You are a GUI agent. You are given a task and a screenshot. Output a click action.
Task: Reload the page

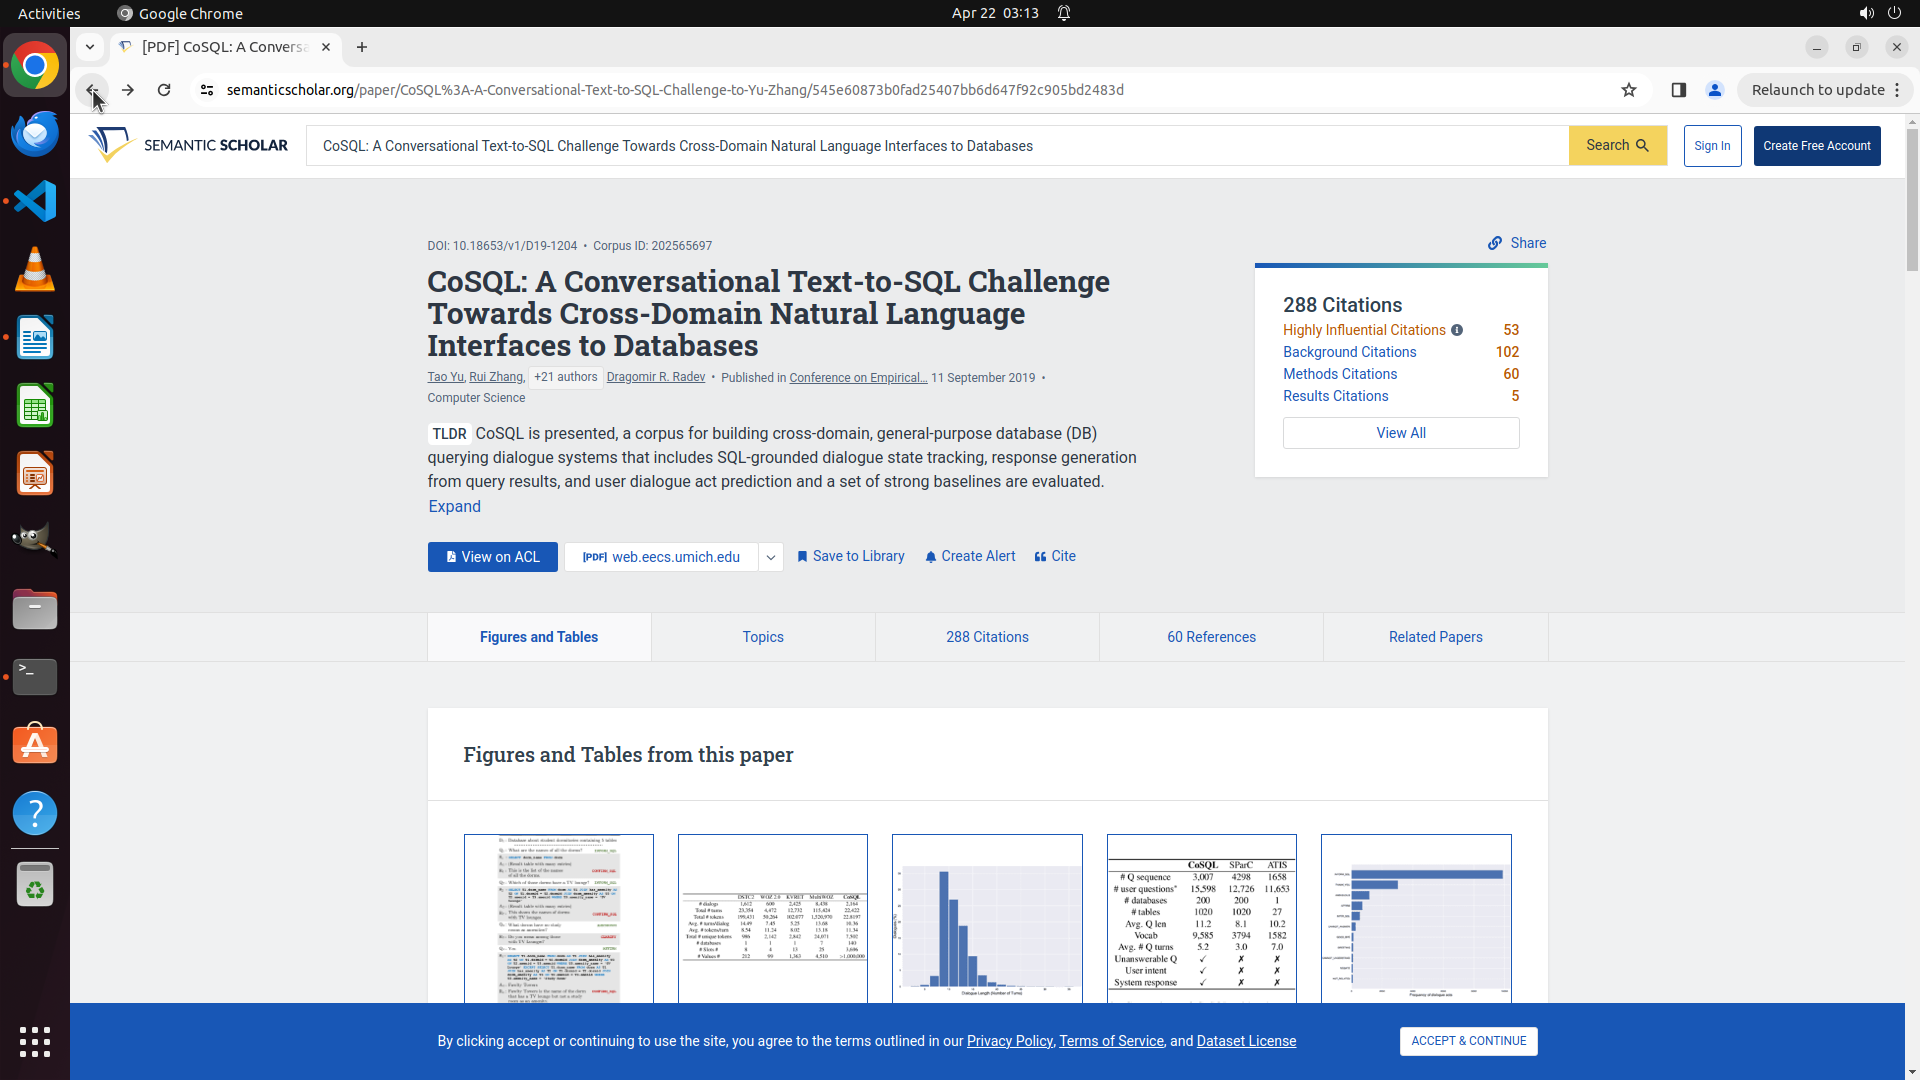164,90
